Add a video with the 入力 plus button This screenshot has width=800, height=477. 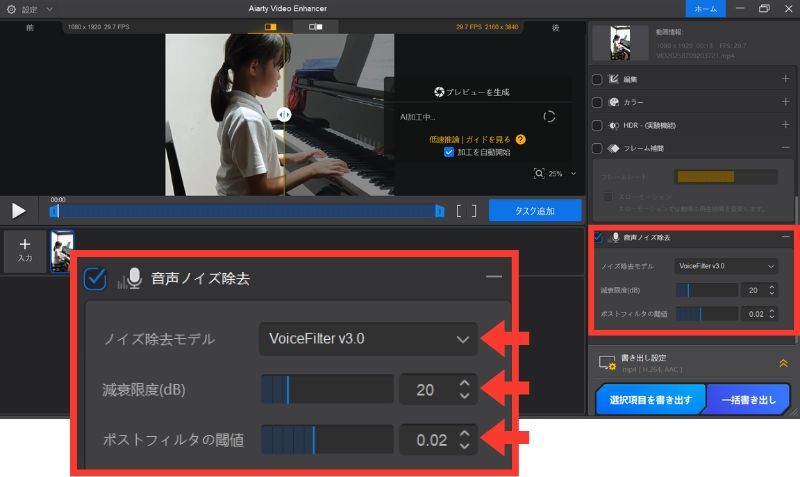(x=24, y=250)
